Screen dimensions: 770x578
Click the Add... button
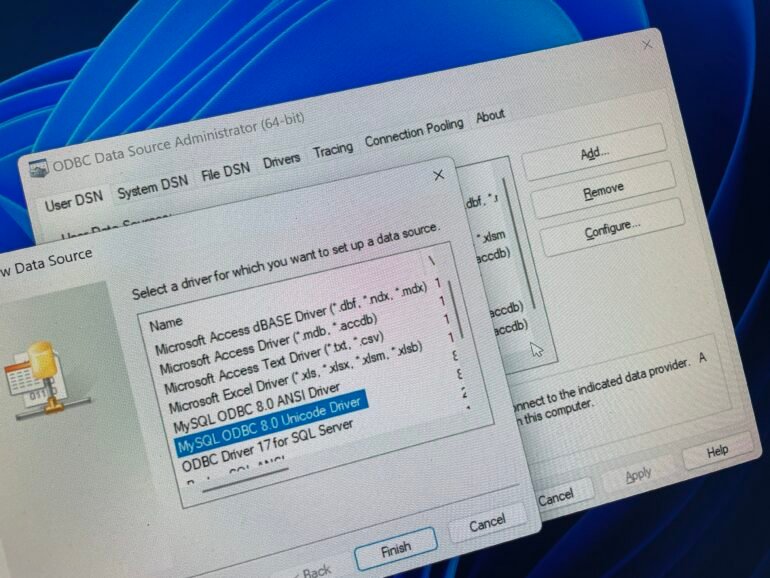[x=594, y=154]
